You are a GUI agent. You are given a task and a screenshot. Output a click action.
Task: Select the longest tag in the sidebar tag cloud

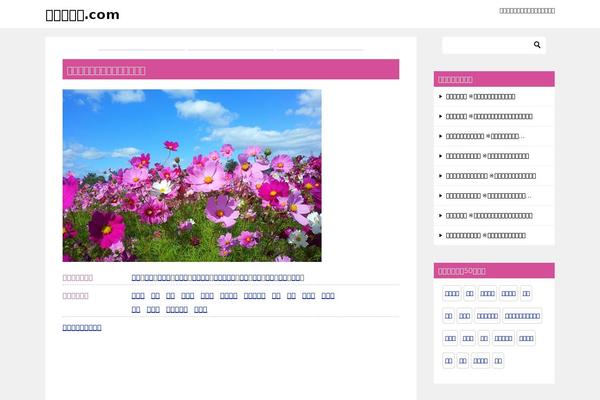[522, 316]
